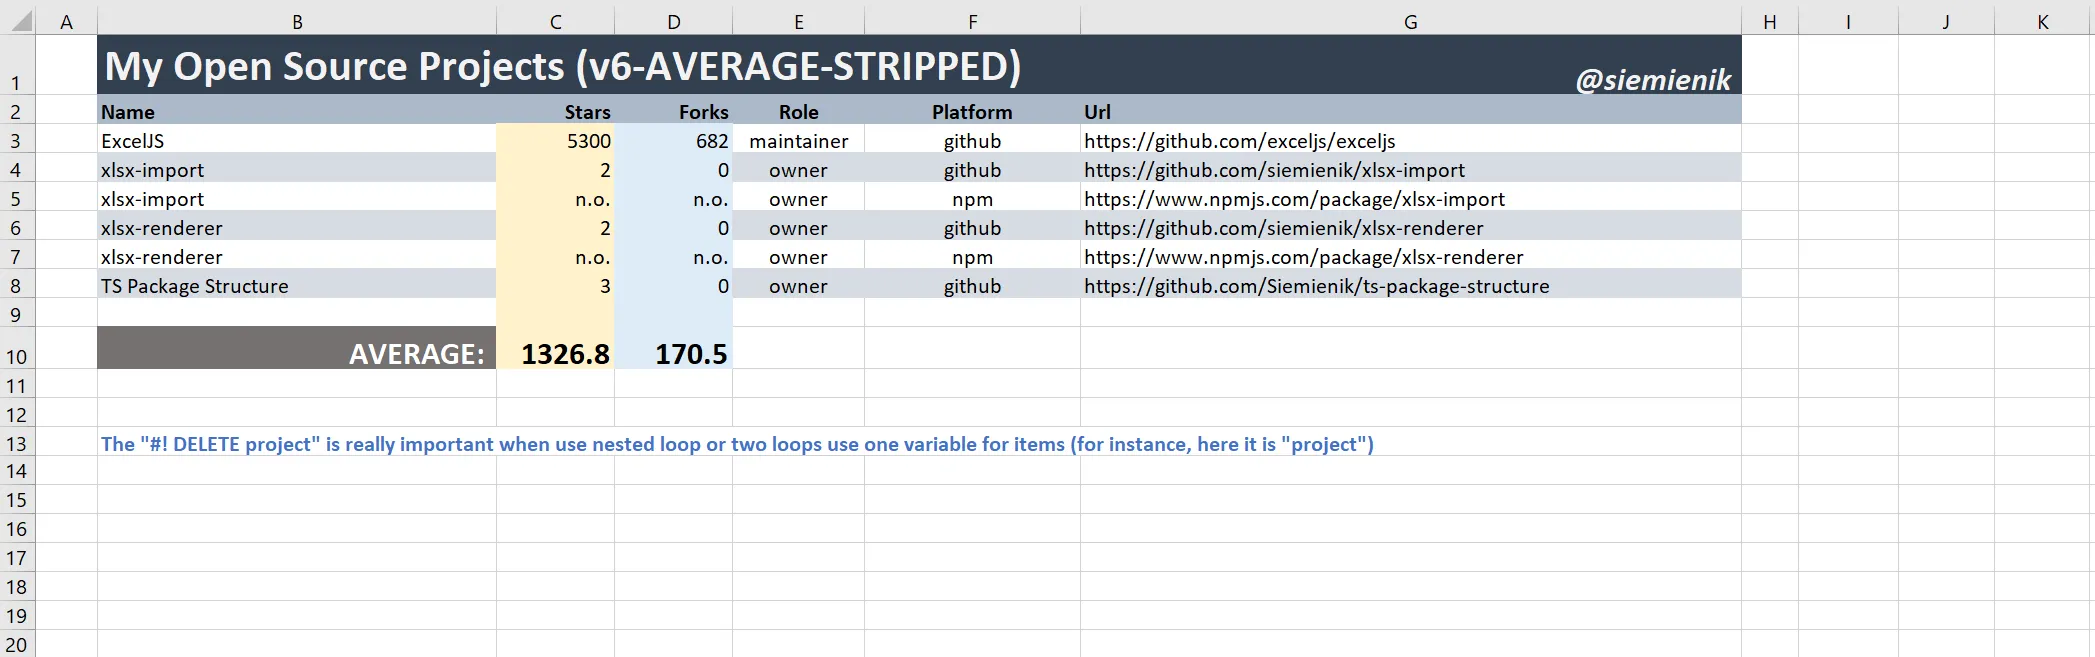Open the ts-package-structure GitHub URL
The height and width of the screenshot is (657, 2095).
(1316, 286)
